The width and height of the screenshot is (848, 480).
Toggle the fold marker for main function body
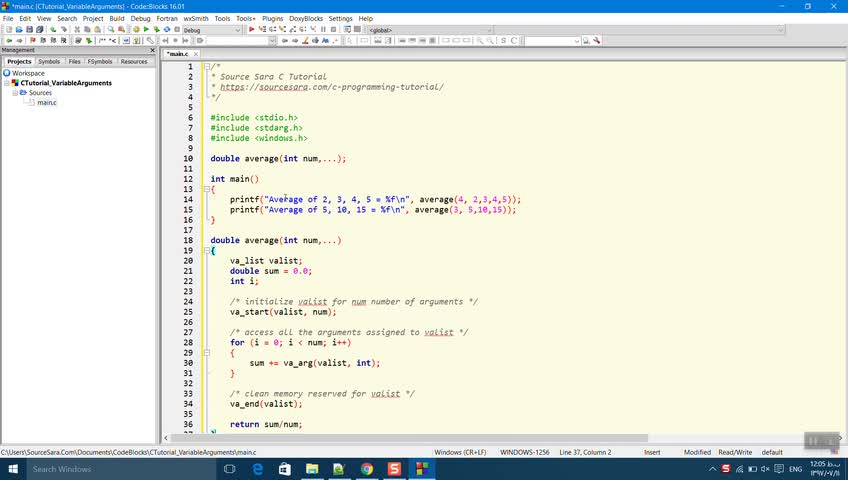pos(205,189)
